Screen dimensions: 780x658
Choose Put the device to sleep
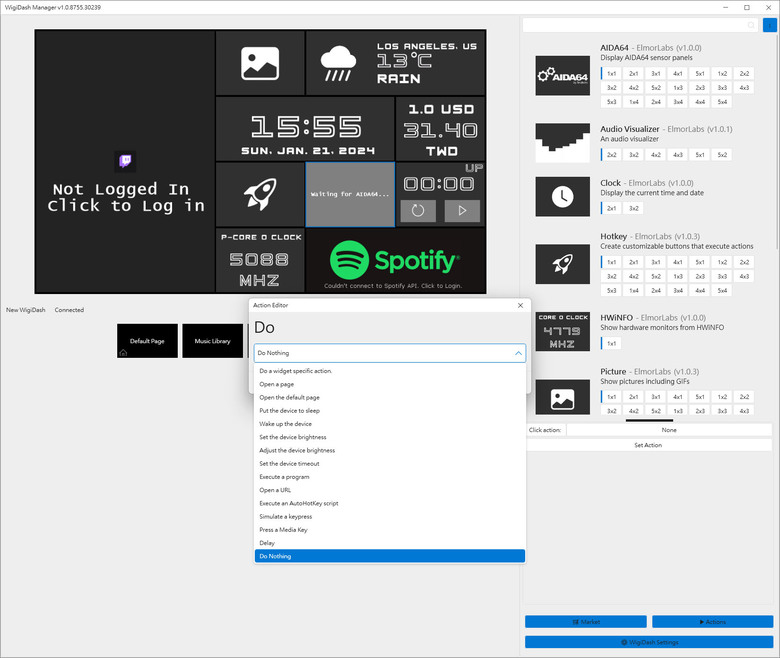coord(390,411)
